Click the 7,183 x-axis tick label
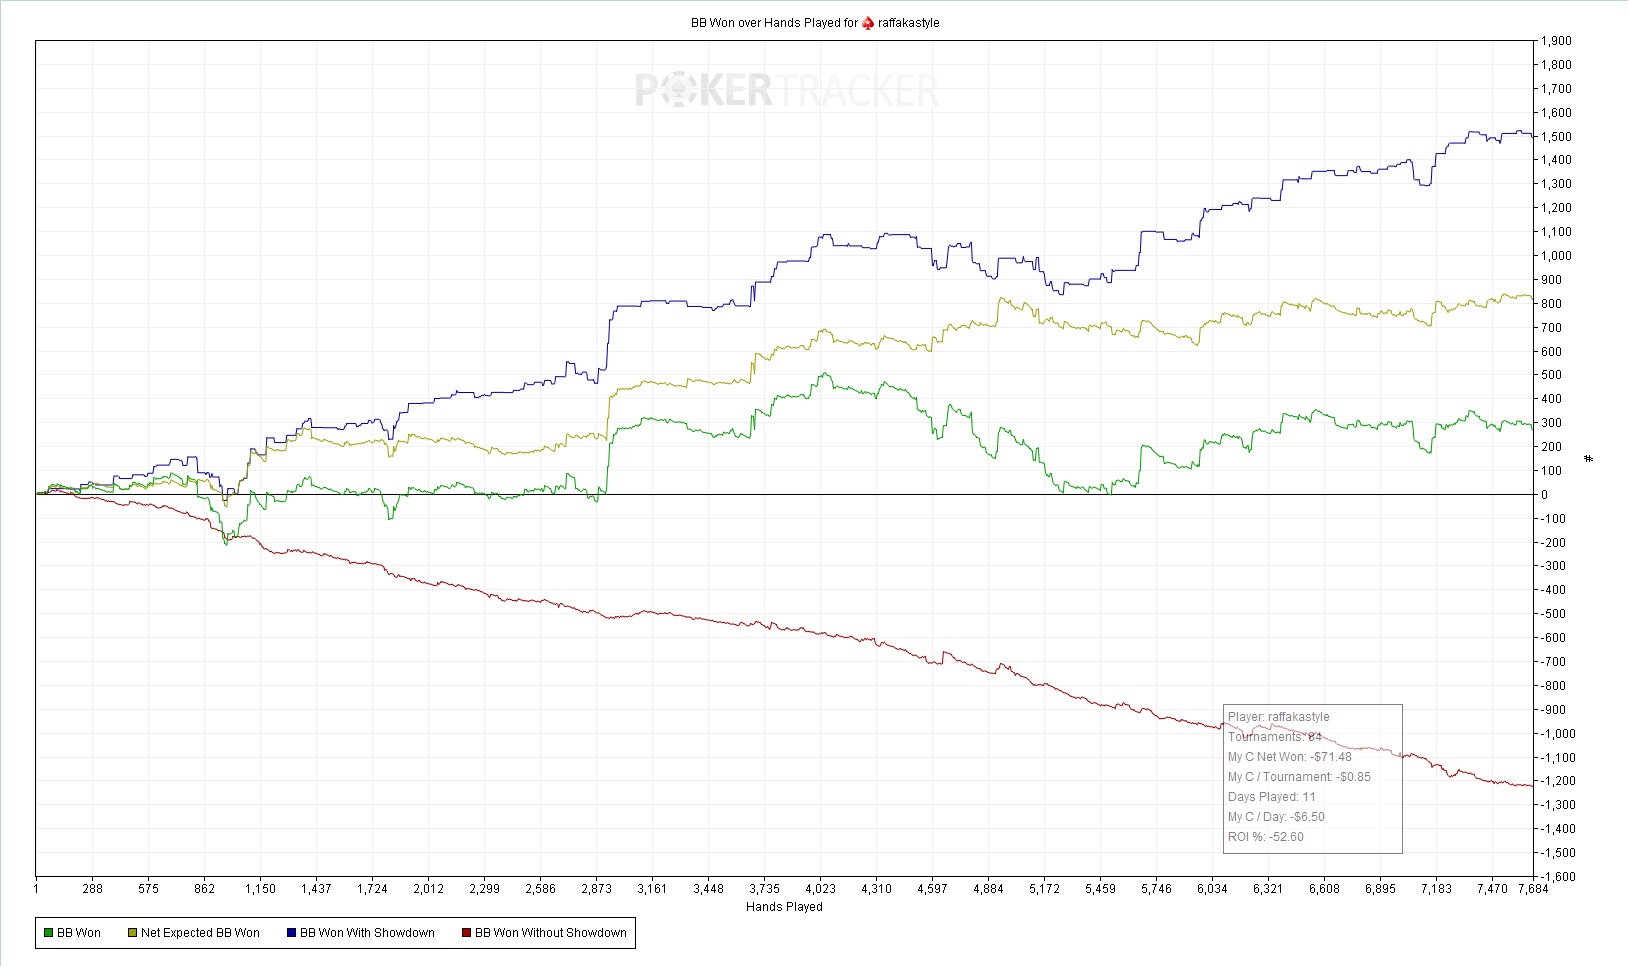This screenshot has height=967, width=1629. click(1437, 888)
